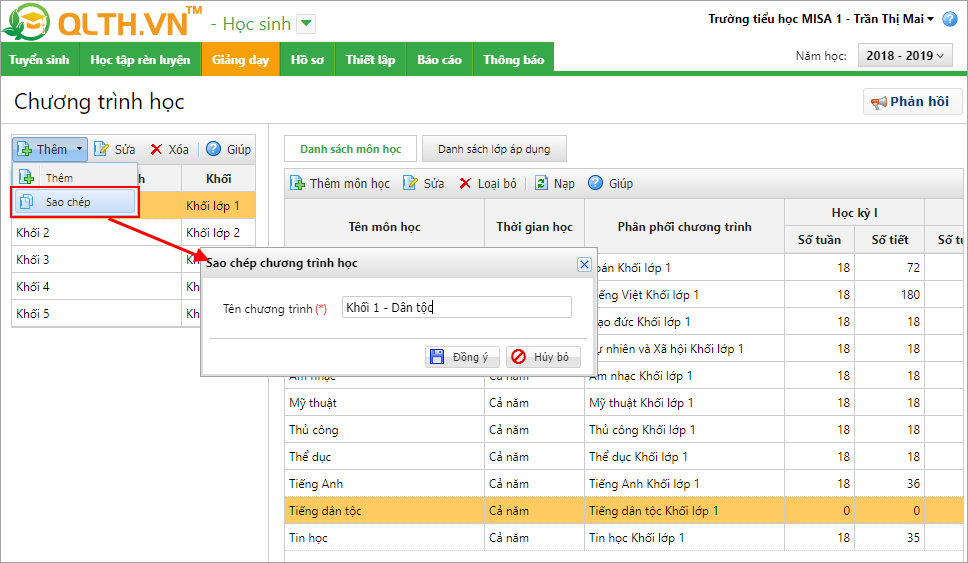Screen dimensions: 968x563
Task: Click the help question mark icon near username
Action: (x=950, y=20)
